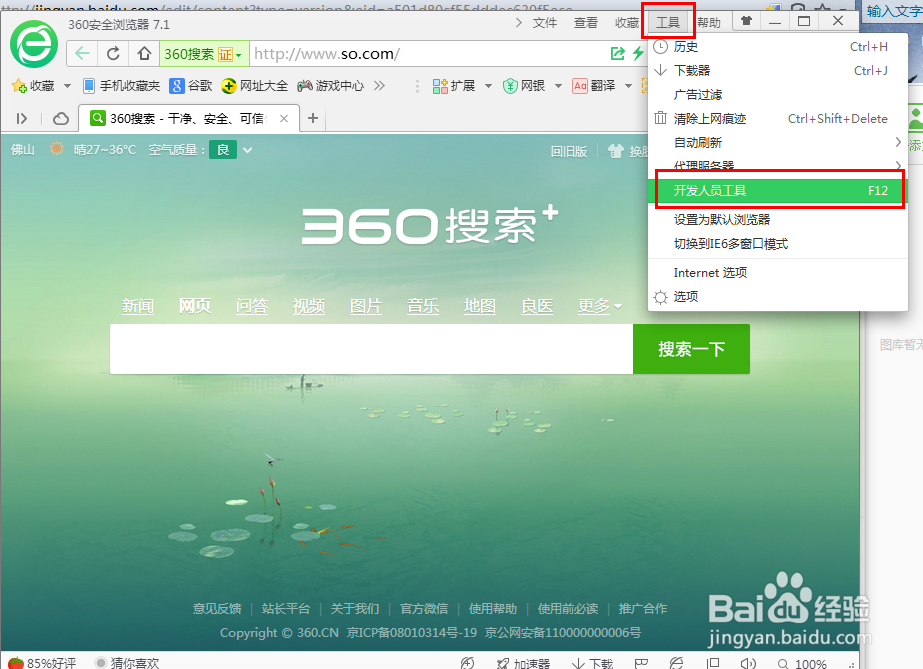This screenshot has width=923, height=669.
Task: Open the 意见反馈 feedback link
Action: pyautogui.click(x=217, y=608)
